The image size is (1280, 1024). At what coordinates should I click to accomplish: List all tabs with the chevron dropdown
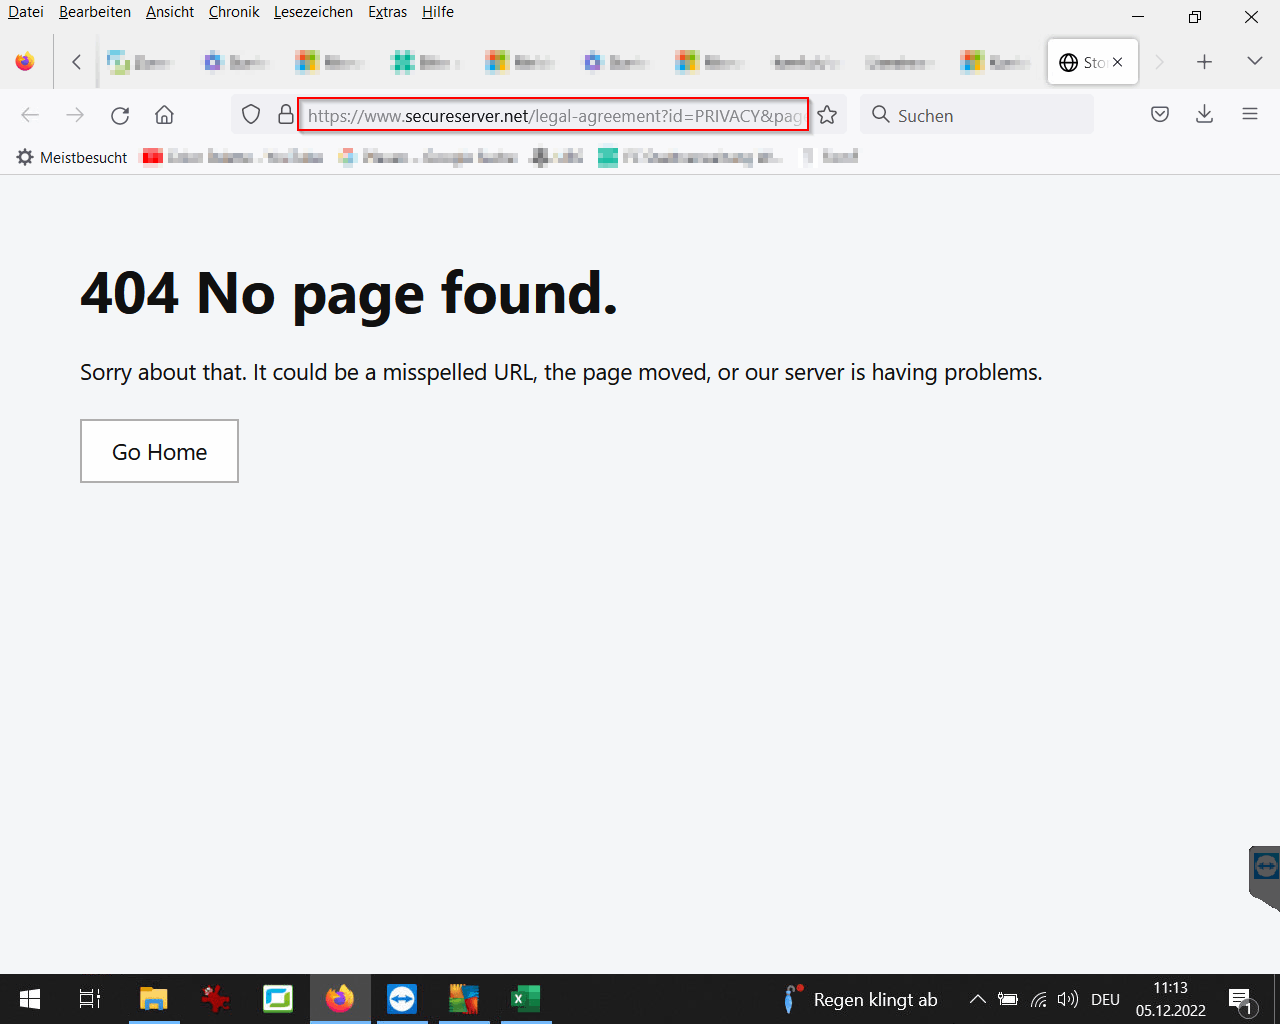coord(1255,62)
